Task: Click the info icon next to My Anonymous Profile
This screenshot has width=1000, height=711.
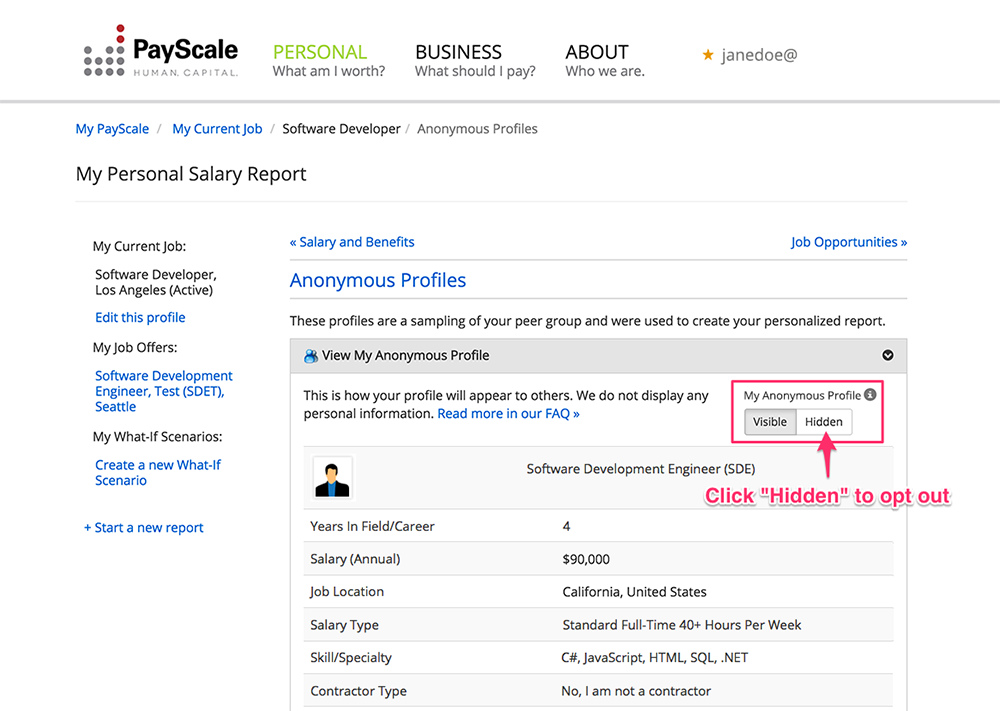Action: pos(870,395)
